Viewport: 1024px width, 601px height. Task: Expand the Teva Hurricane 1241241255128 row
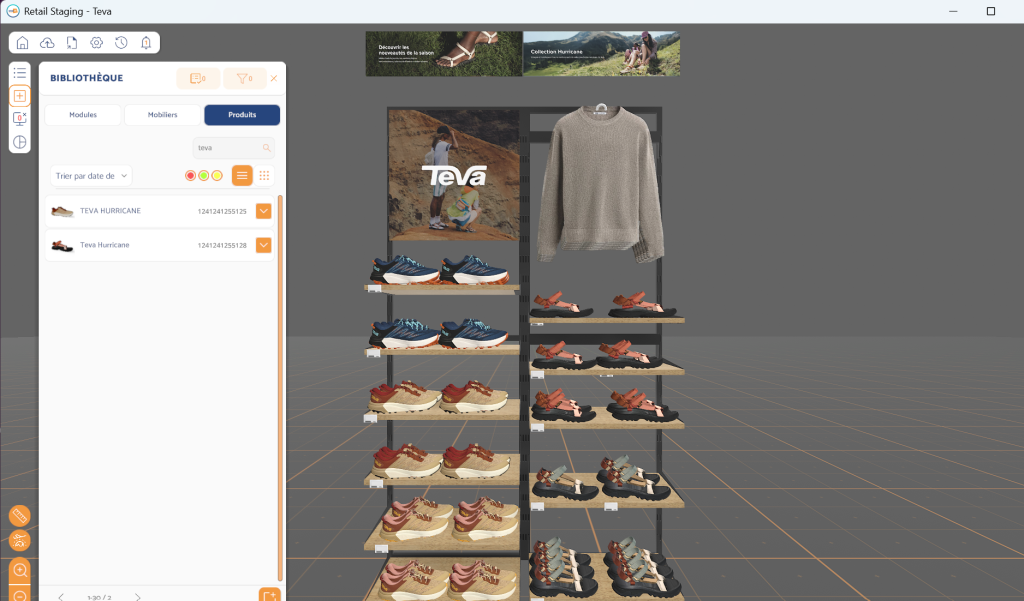(x=264, y=245)
